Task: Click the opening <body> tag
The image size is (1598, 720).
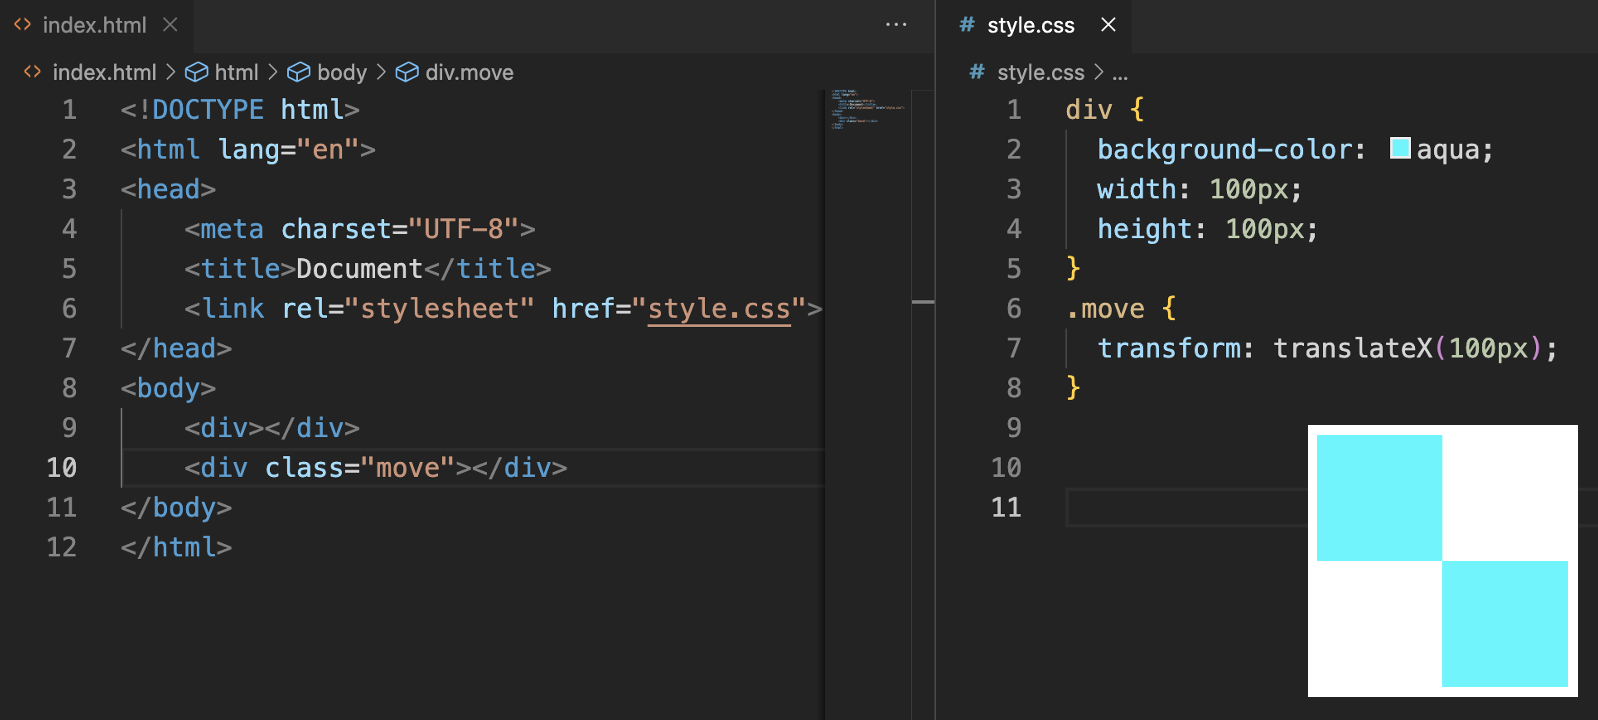Action: (x=168, y=388)
